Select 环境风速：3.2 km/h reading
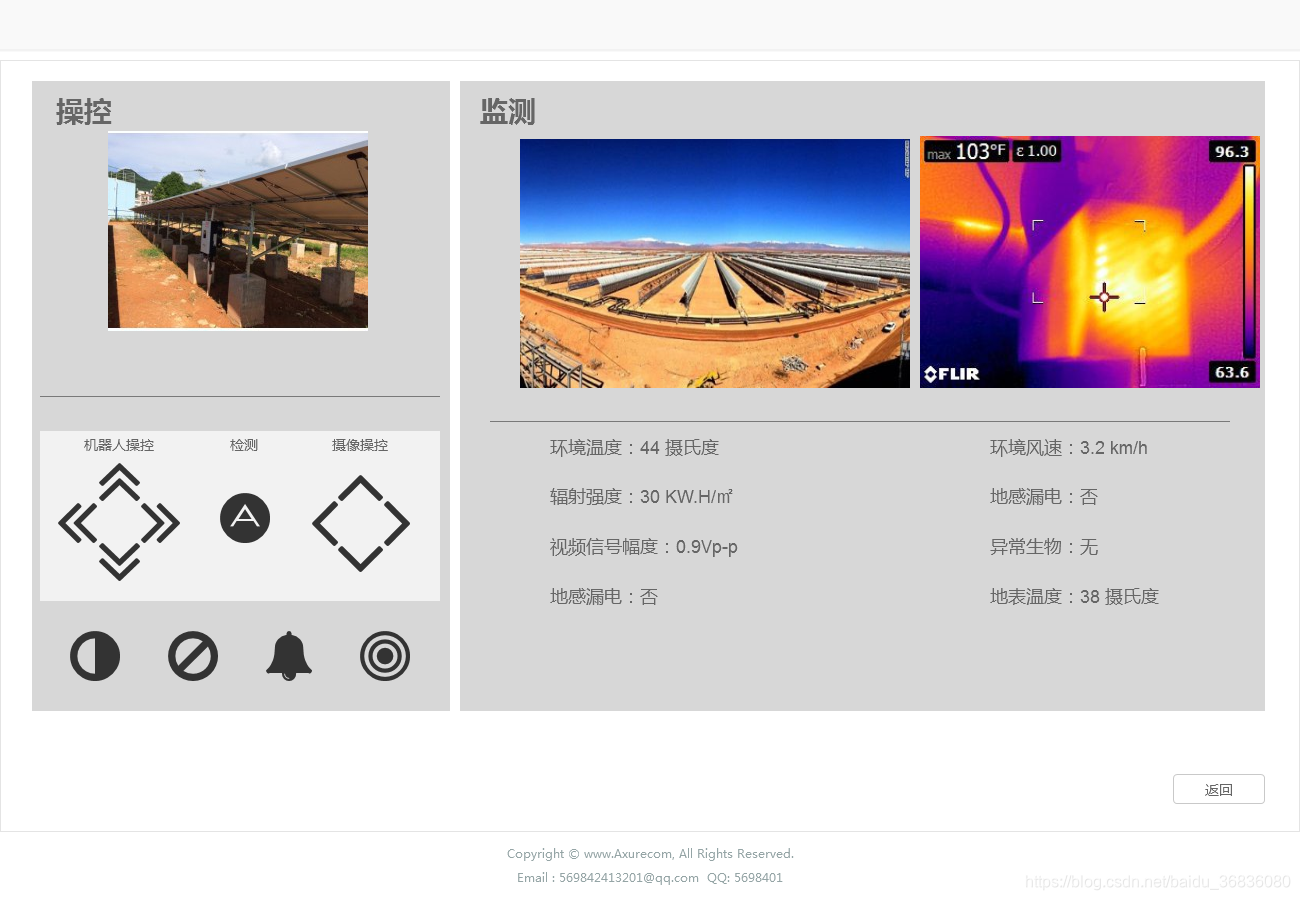Screen dimensions: 1300x900 tap(1069, 448)
